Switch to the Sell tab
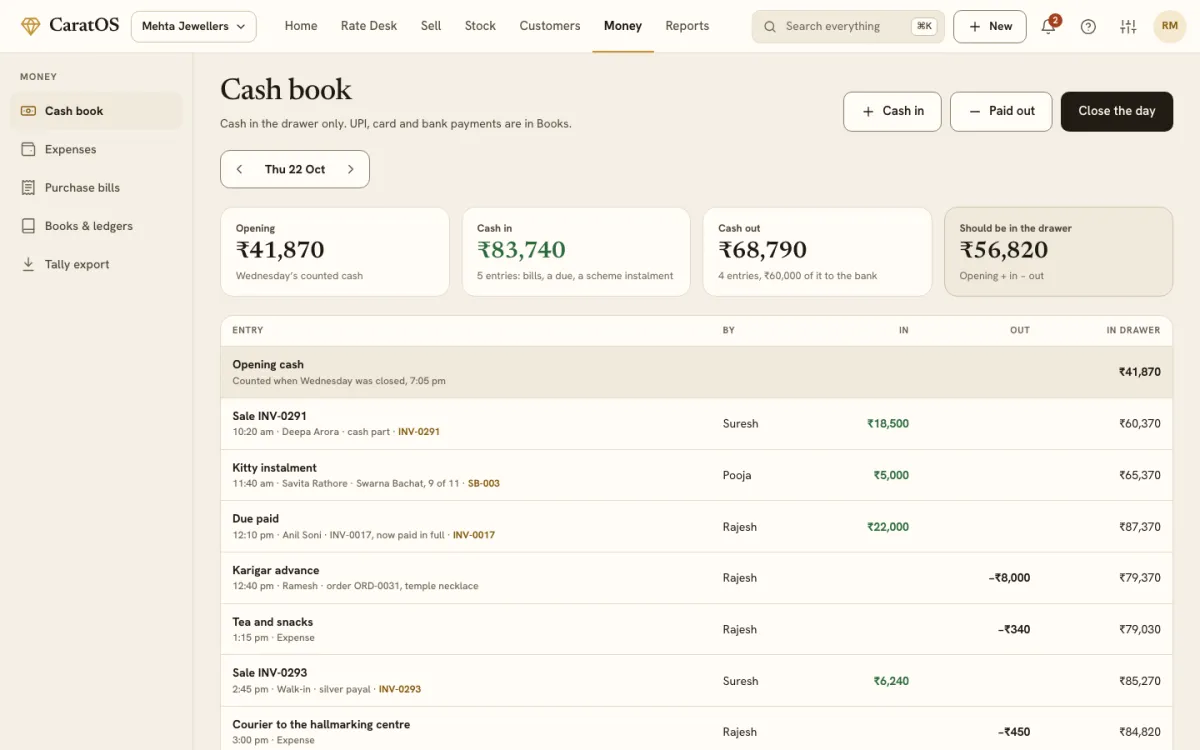This screenshot has height=750, width=1200. (x=431, y=26)
